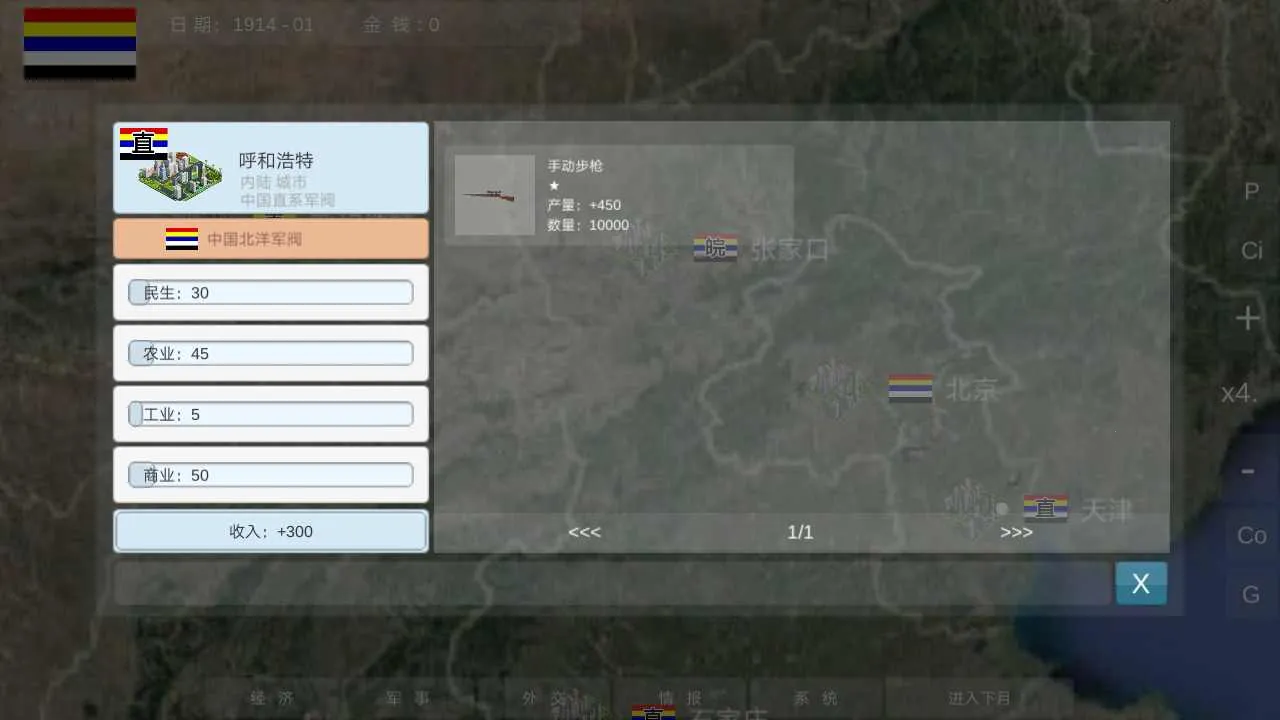Click the P button on the right edge
Screen dimensions: 1280x720
[x=1251, y=191]
